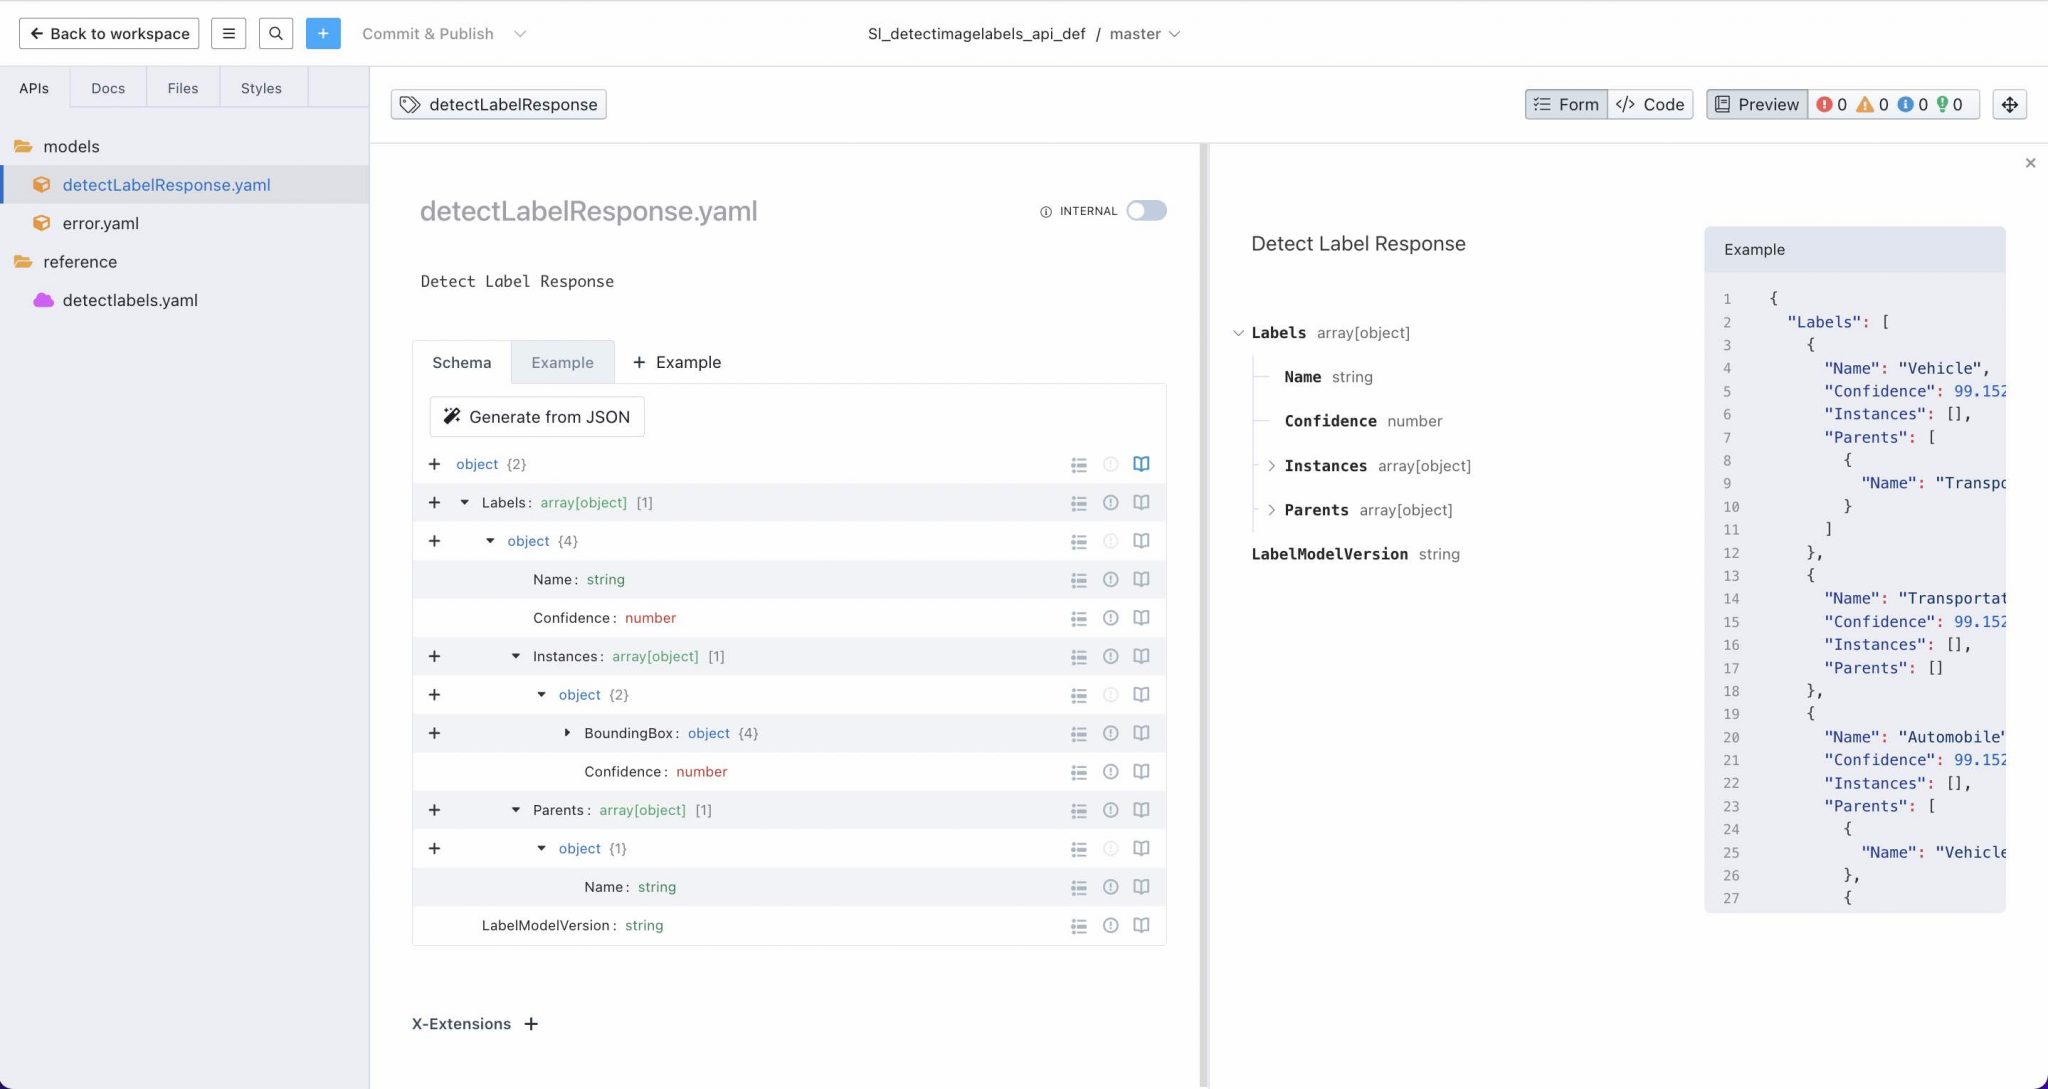Add property to Instances row with plus icon
The height and width of the screenshot is (1089, 2048).
(434, 657)
